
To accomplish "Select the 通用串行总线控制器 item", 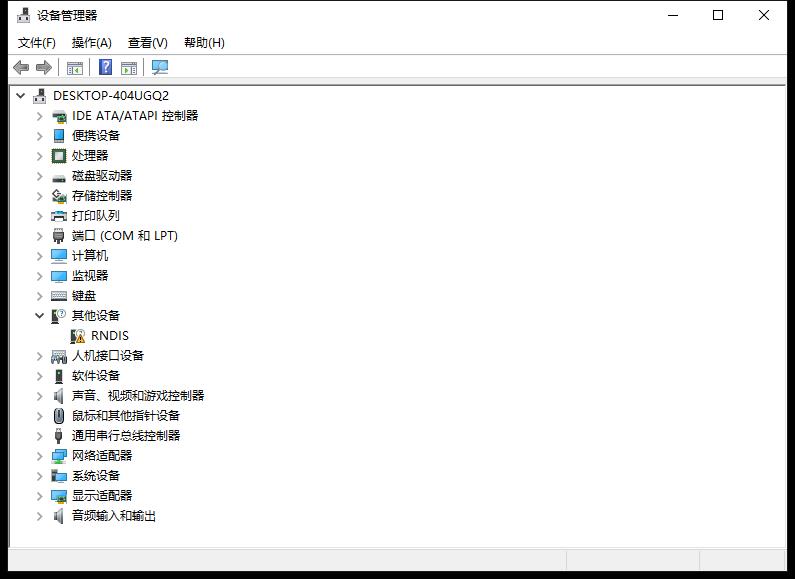I will 125,436.
